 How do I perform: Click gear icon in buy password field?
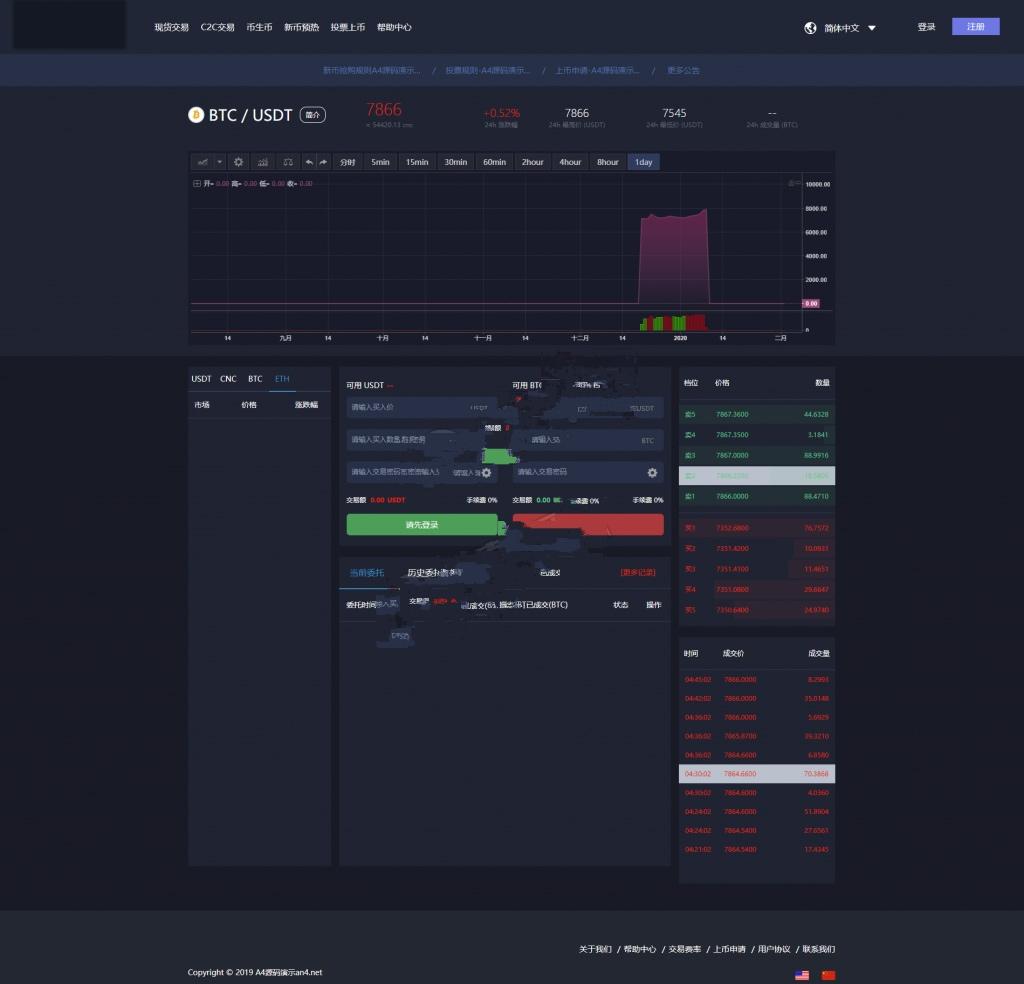[486, 473]
